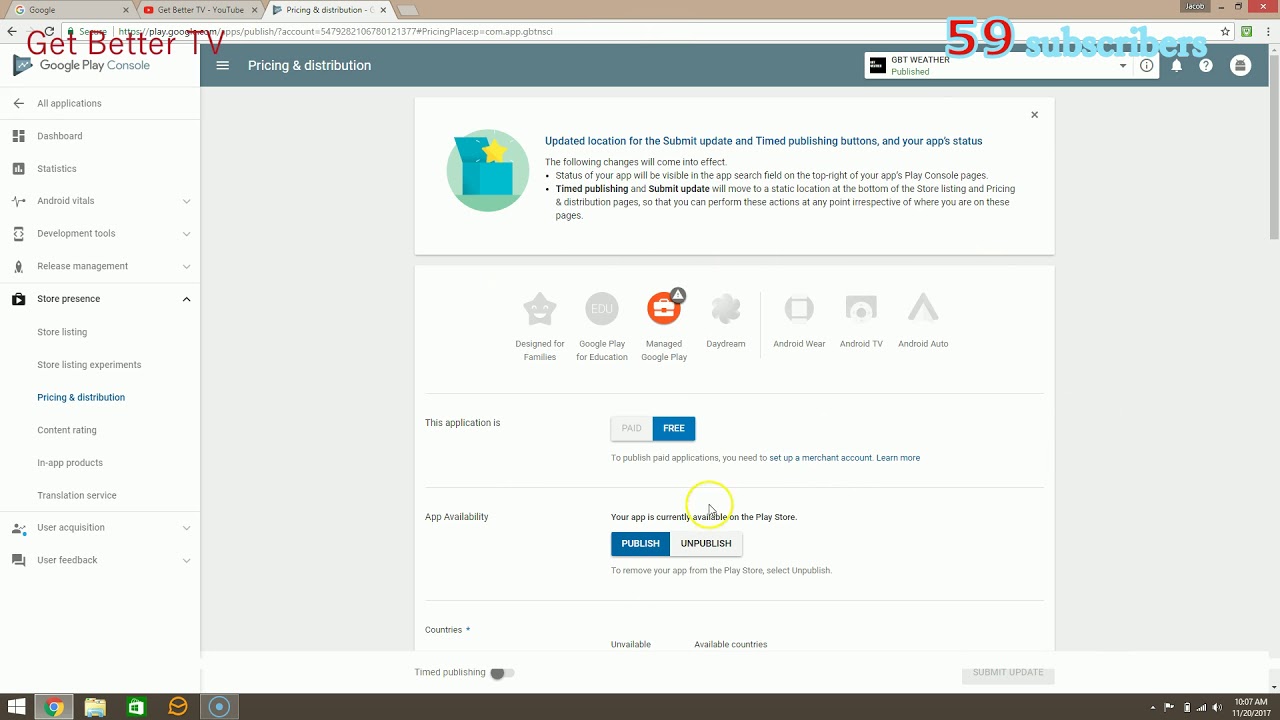
Task: Select the FREE pricing option
Action: pyautogui.click(x=674, y=428)
